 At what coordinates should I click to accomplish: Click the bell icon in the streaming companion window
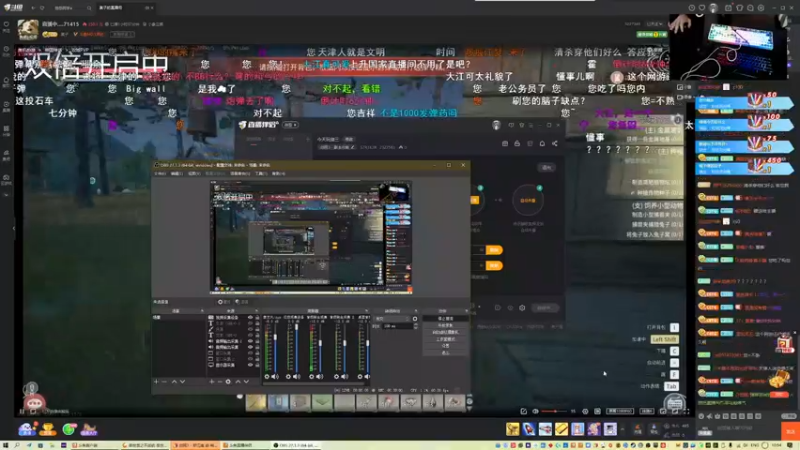coord(542,144)
